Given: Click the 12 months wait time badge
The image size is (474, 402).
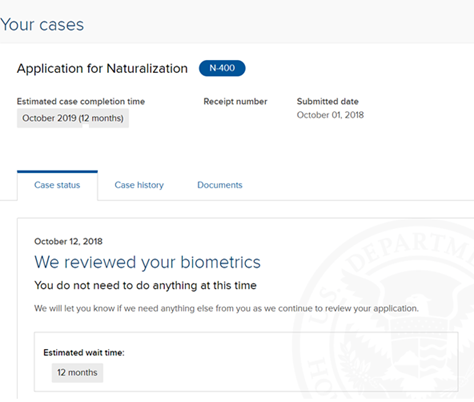Looking at the screenshot, I should click(x=77, y=372).
